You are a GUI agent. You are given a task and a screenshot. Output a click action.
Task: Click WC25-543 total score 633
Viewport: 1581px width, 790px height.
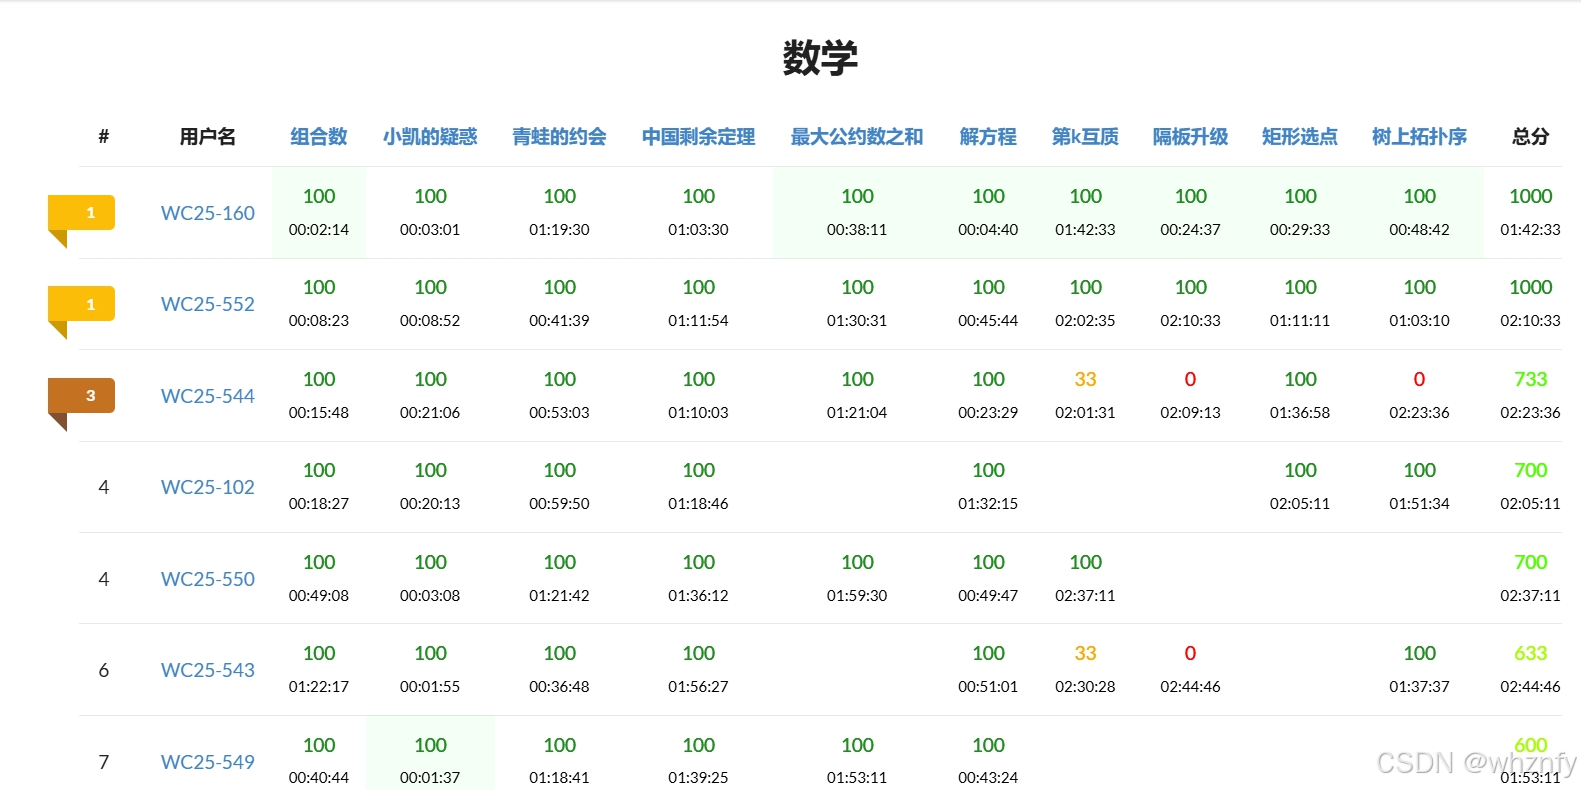point(1530,653)
